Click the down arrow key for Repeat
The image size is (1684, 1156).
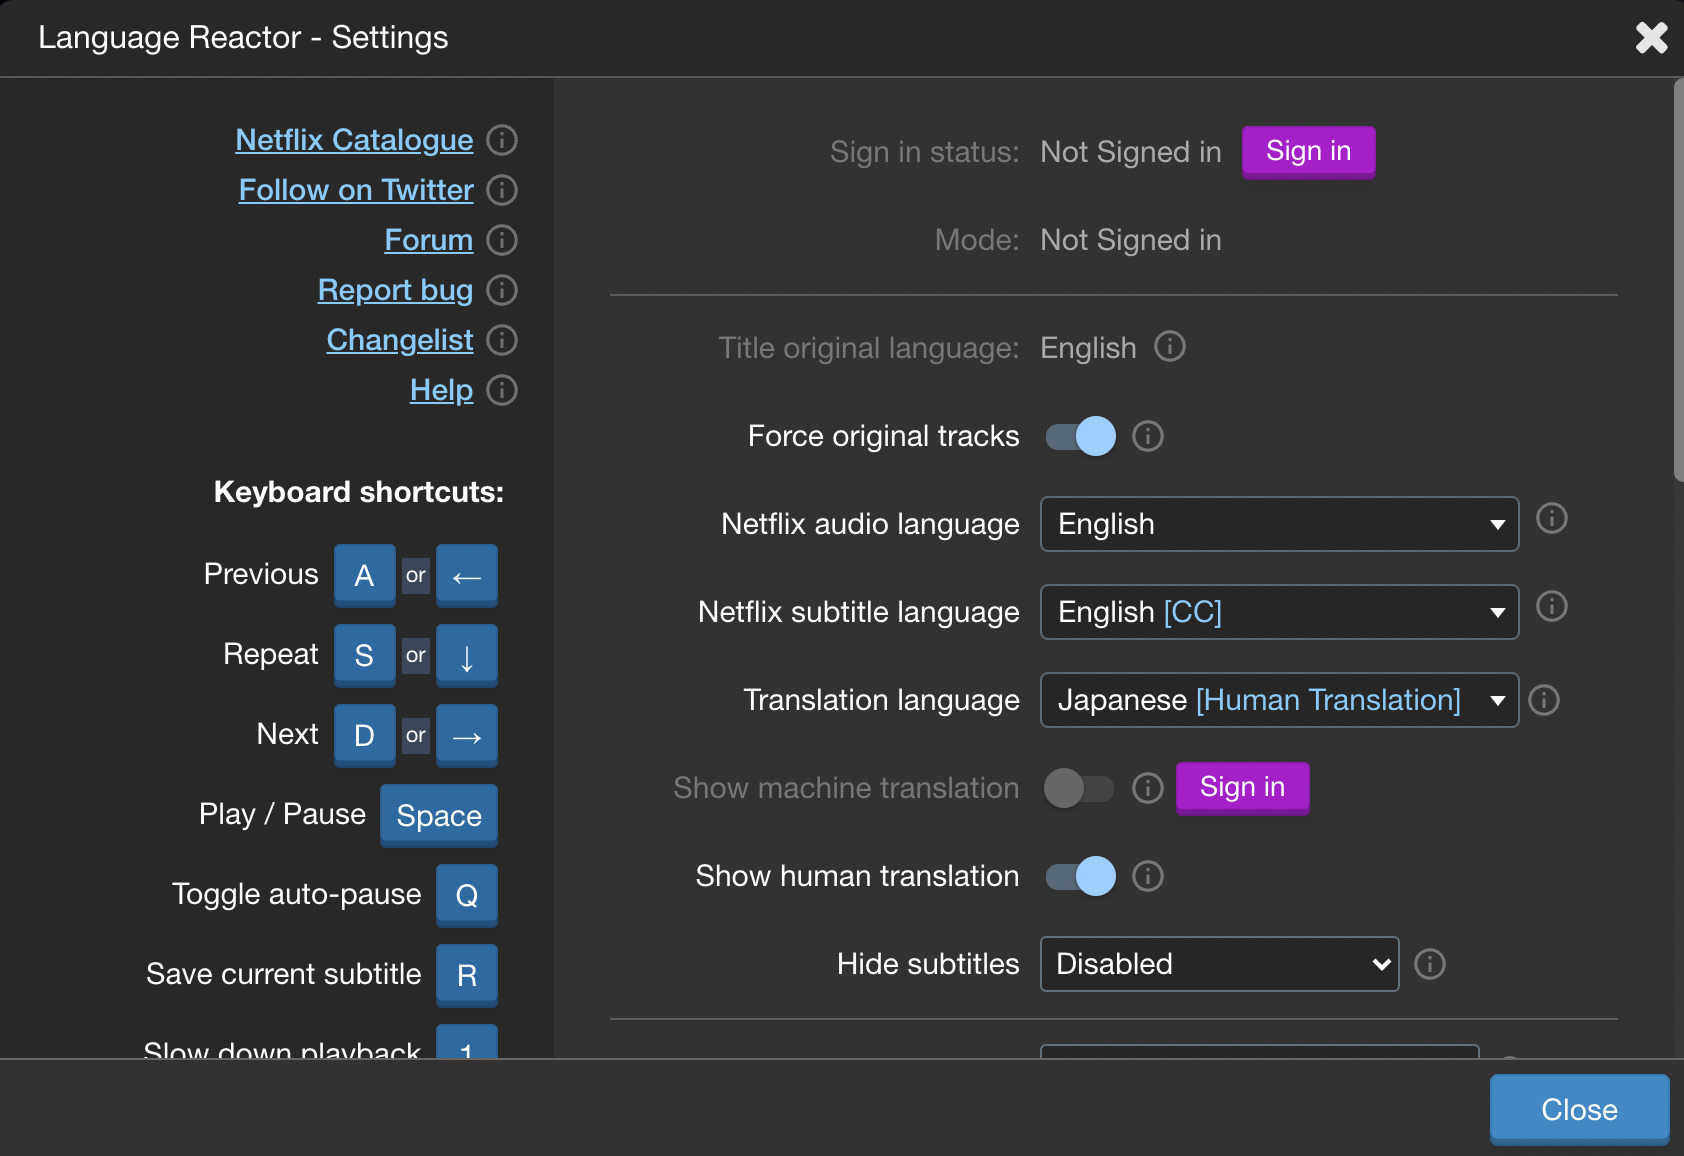(467, 655)
